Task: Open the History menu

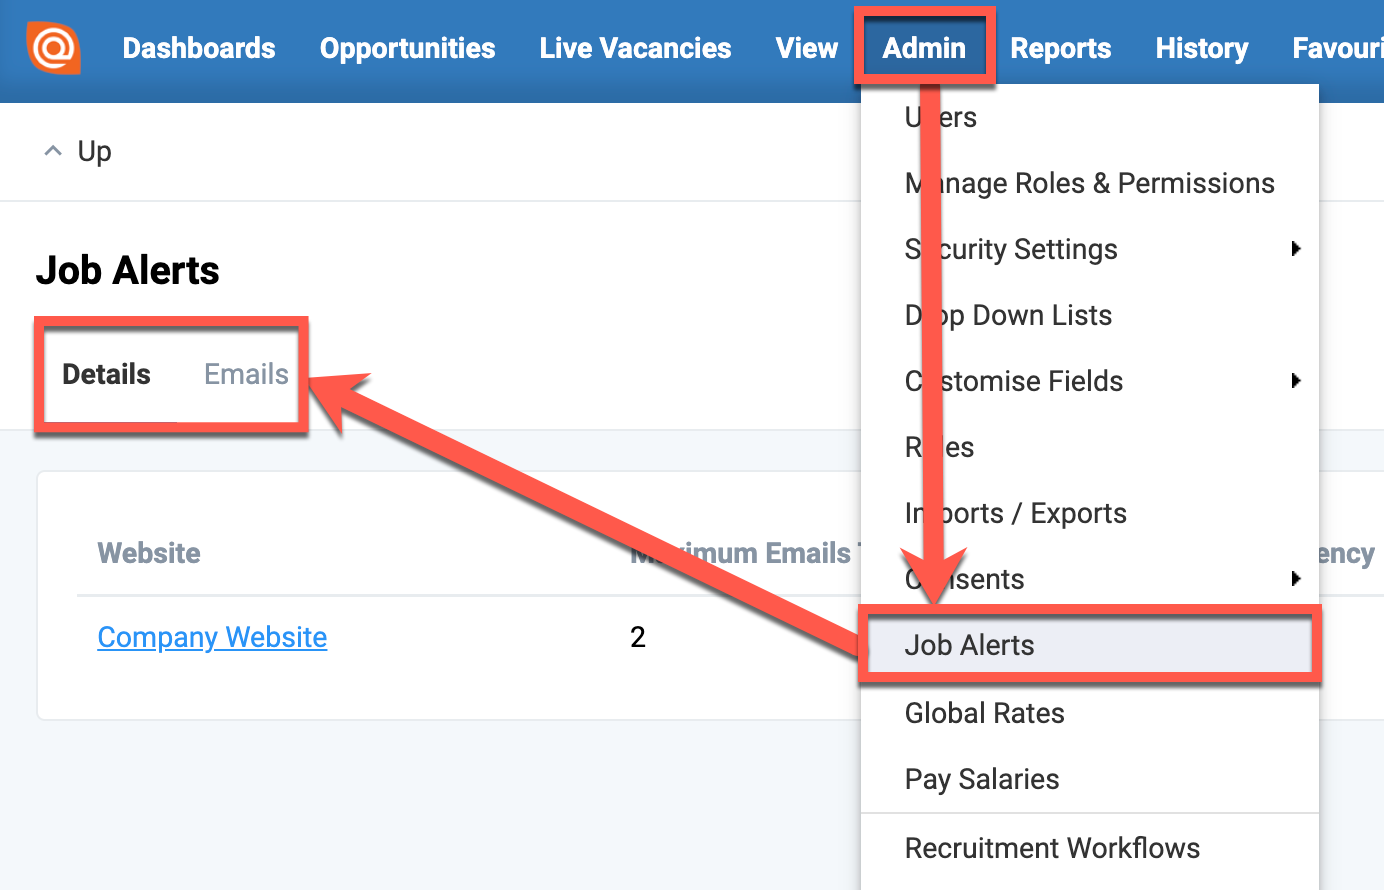Action: click(x=1201, y=48)
